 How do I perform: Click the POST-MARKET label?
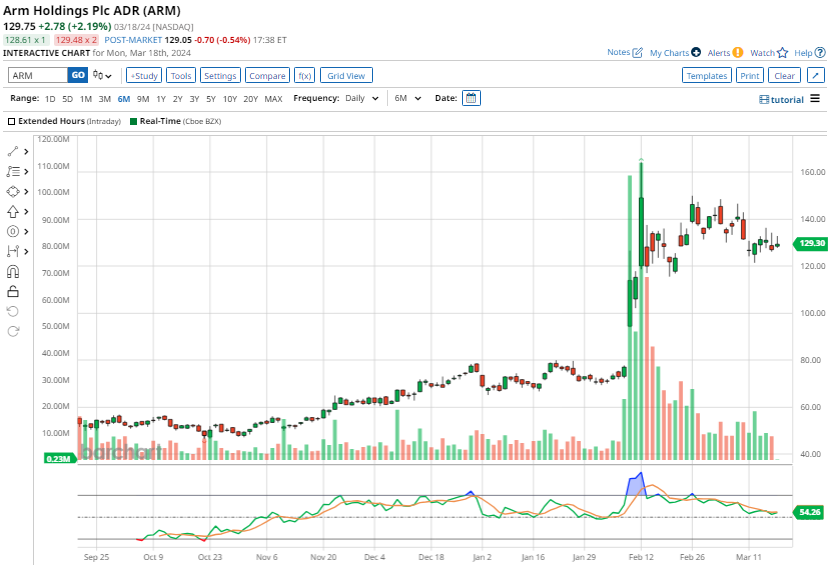(133, 40)
